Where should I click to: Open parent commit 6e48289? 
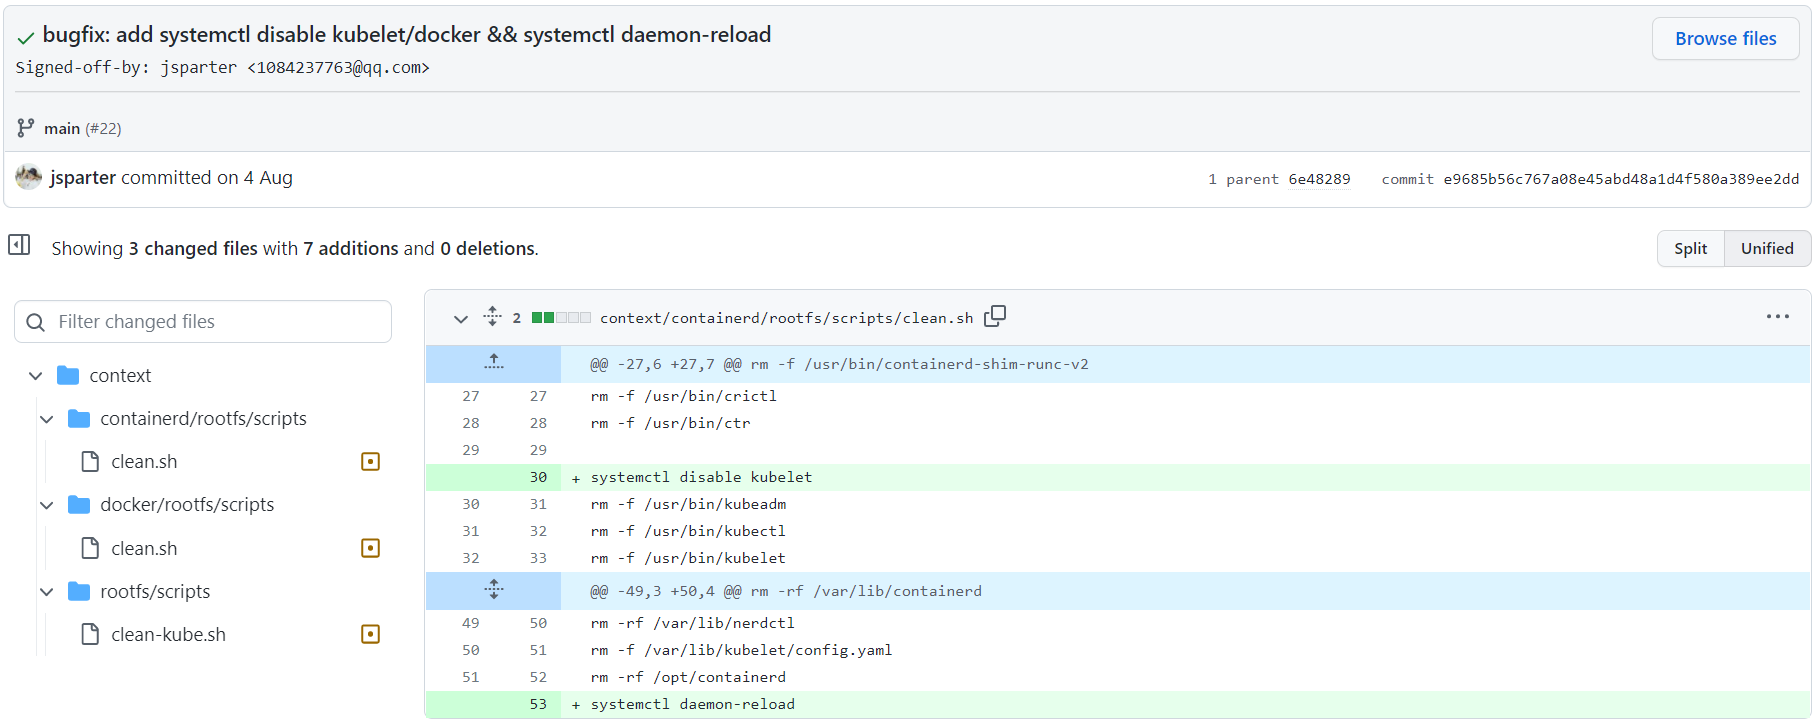pos(1319,179)
